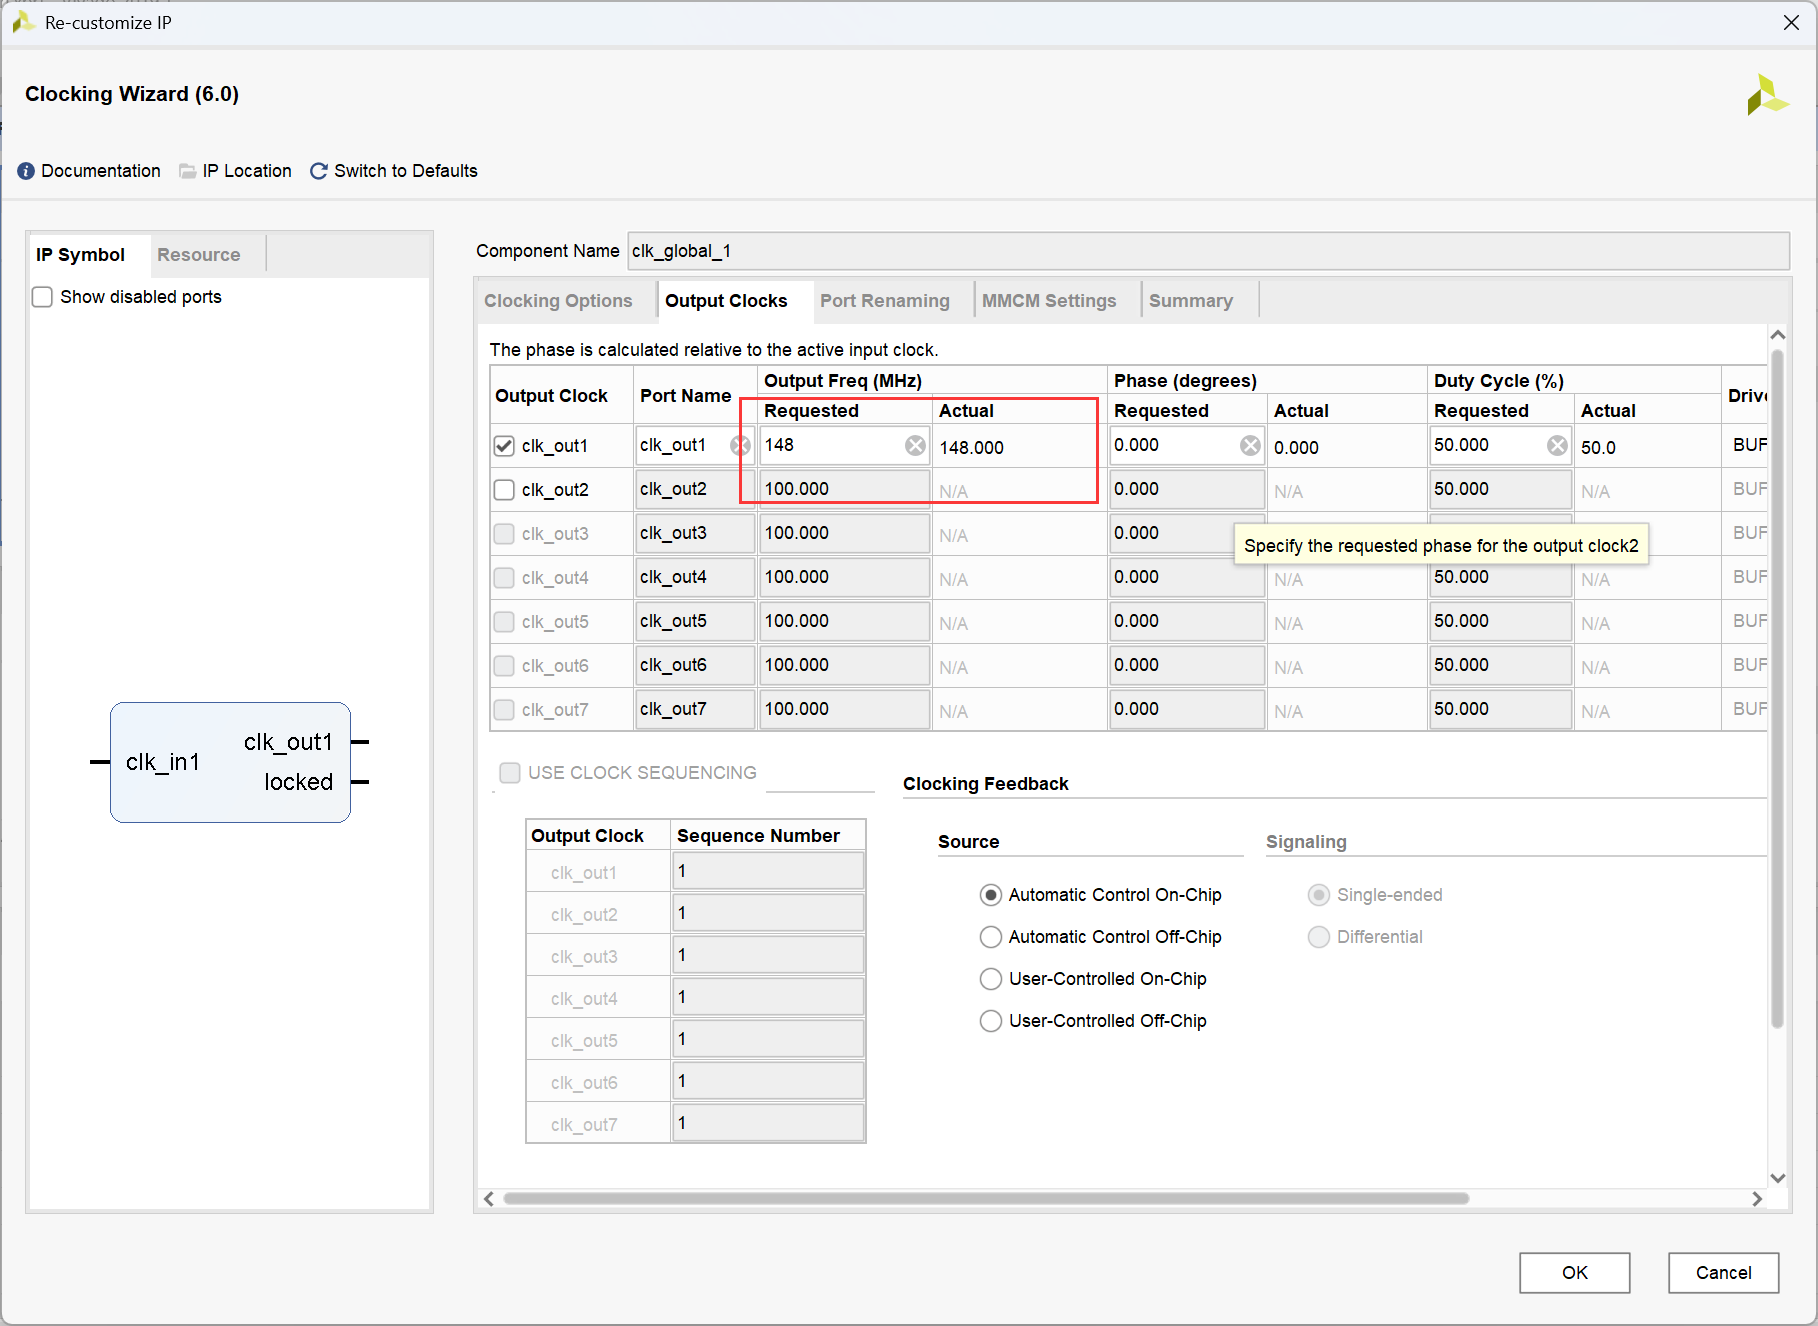Click the vertical scrollbar thumb
1818x1326 pixels.
pos(1777,688)
